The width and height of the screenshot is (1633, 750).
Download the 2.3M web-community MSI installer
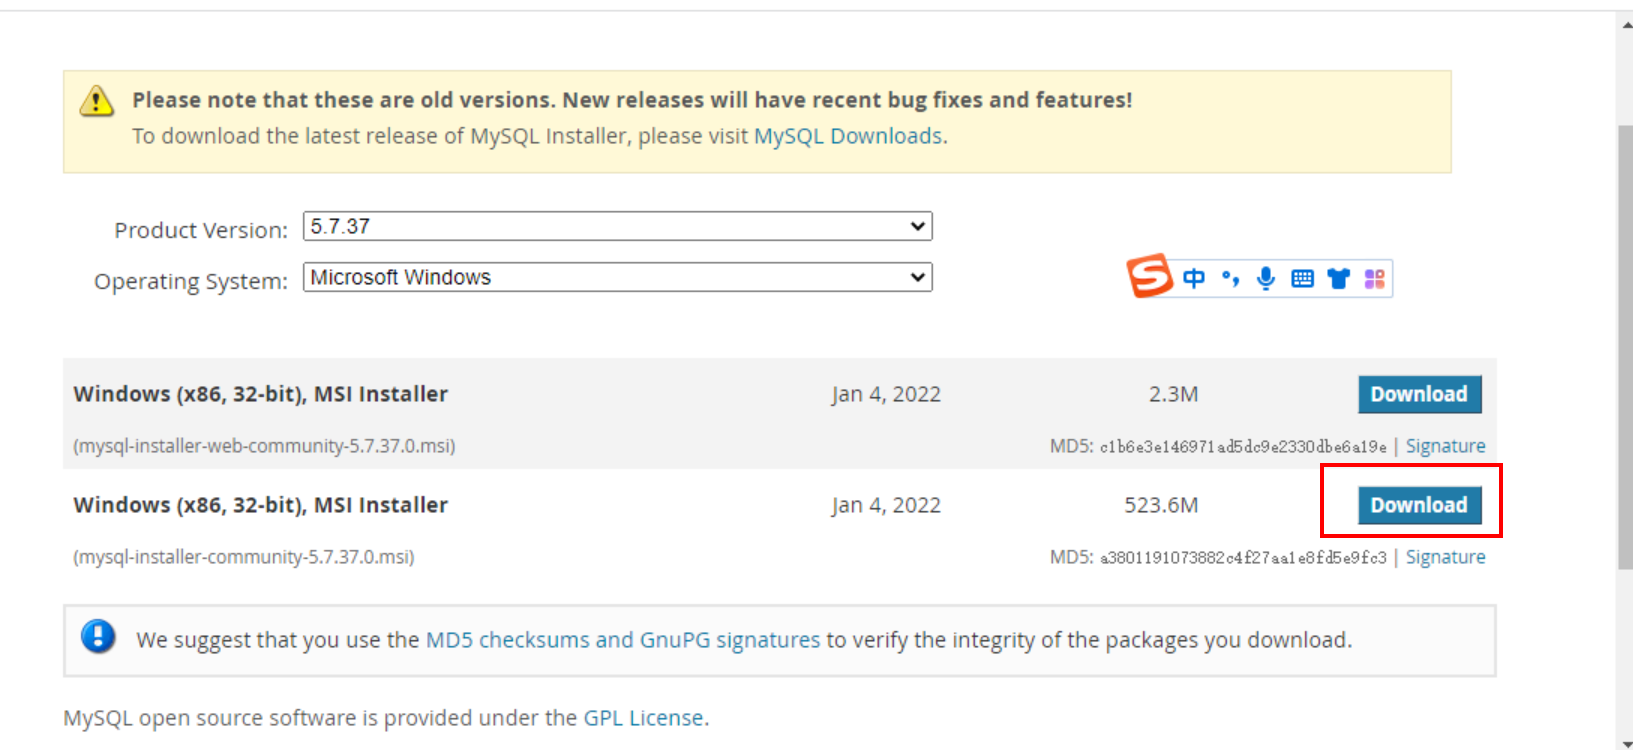click(1419, 394)
